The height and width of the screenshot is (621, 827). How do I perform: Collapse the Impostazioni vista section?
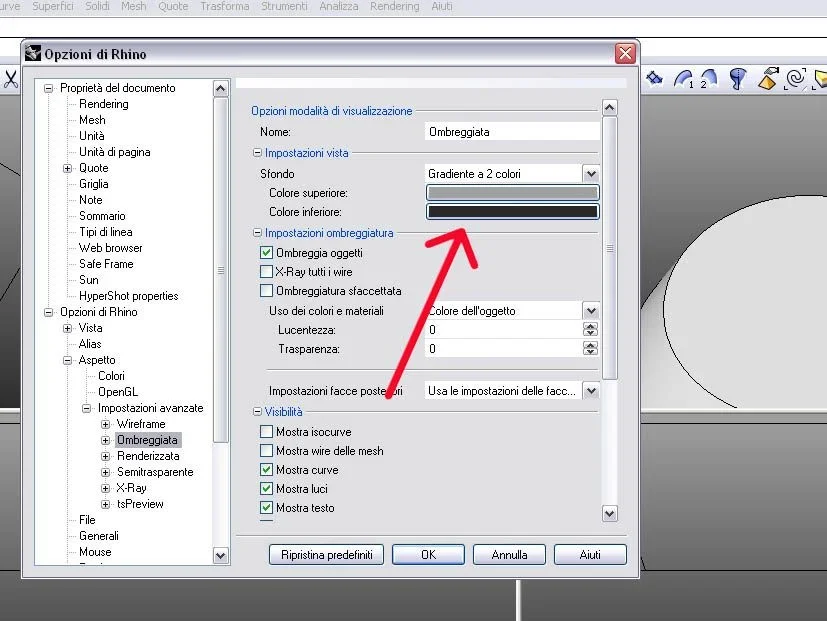coord(257,153)
